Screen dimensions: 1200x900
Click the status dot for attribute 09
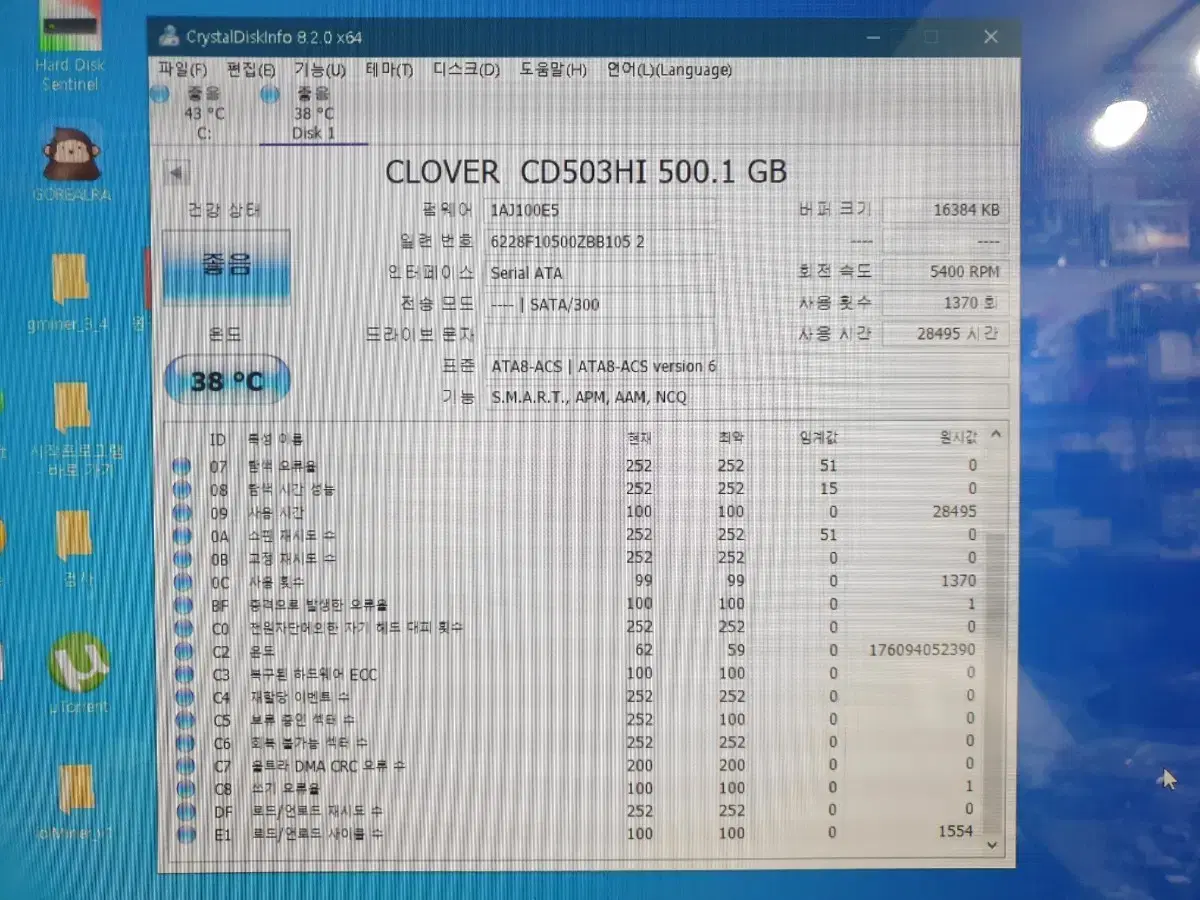tap(182, 512)
